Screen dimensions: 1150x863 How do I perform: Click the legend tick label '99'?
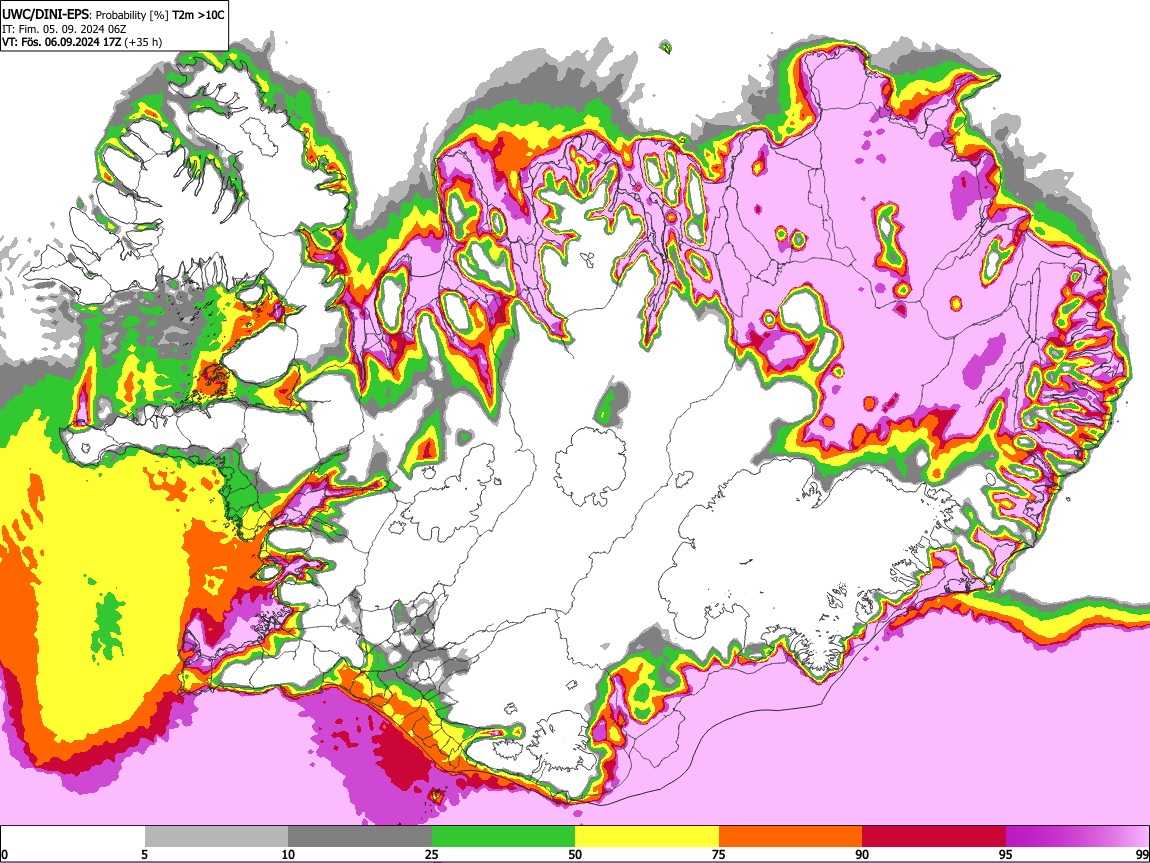pyautogui.click(x=1142, y=855)
